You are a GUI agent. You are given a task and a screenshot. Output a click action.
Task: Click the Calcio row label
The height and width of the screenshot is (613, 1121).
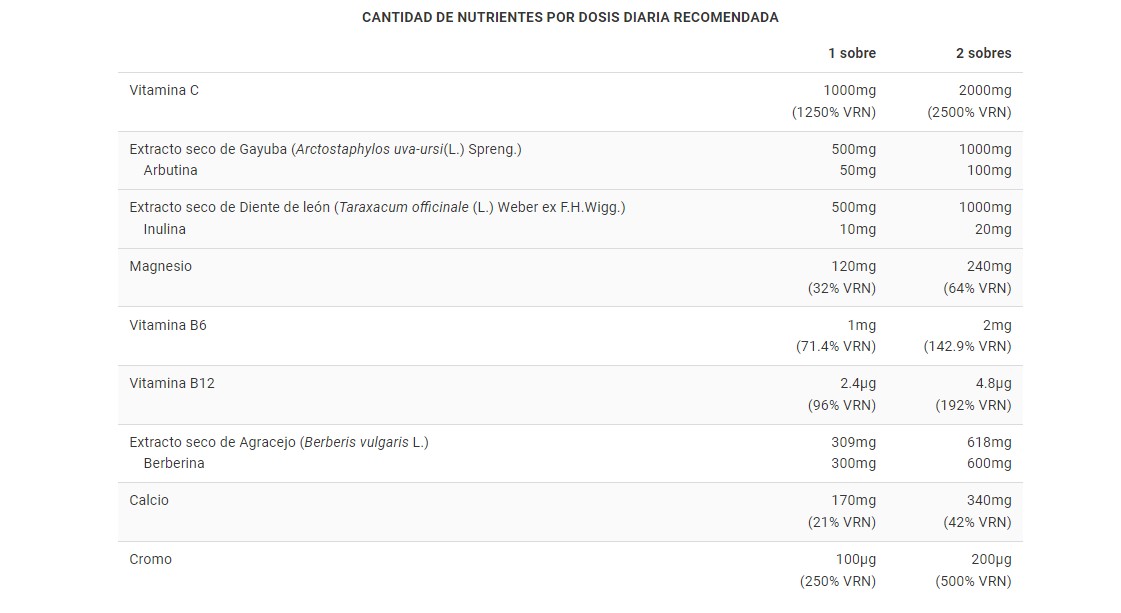(149, 500)
